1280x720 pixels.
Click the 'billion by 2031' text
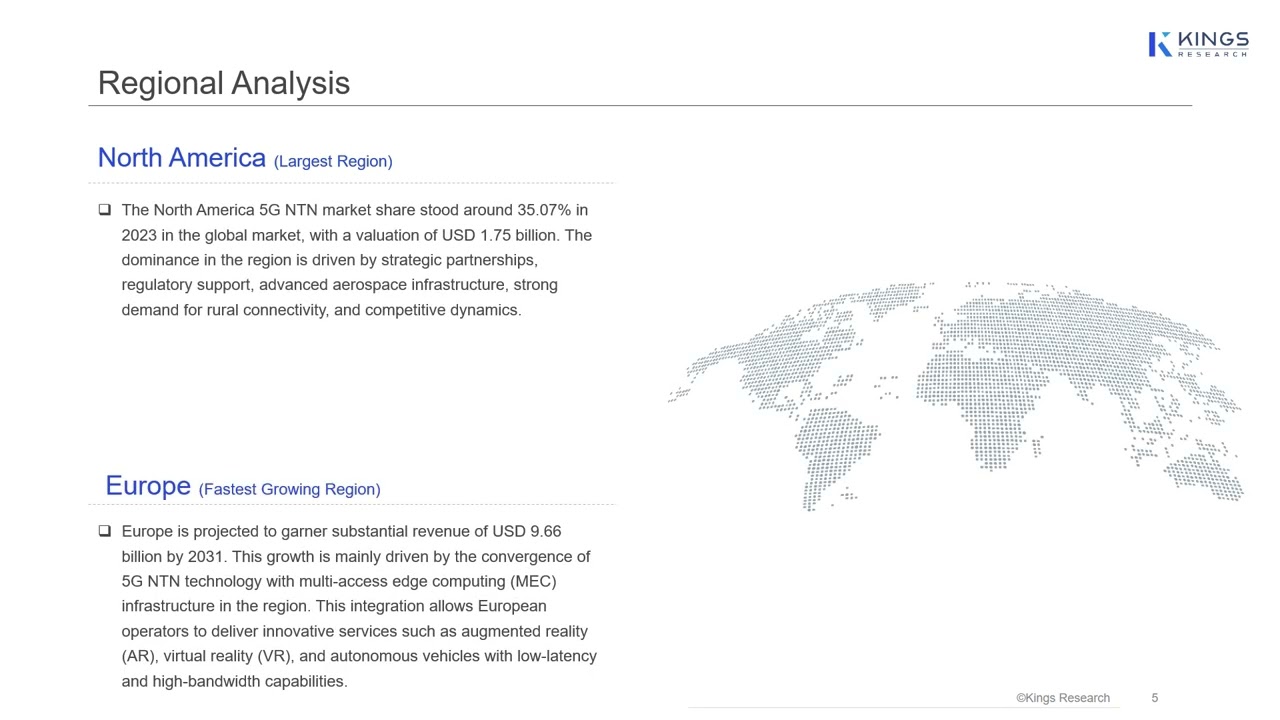175,556
